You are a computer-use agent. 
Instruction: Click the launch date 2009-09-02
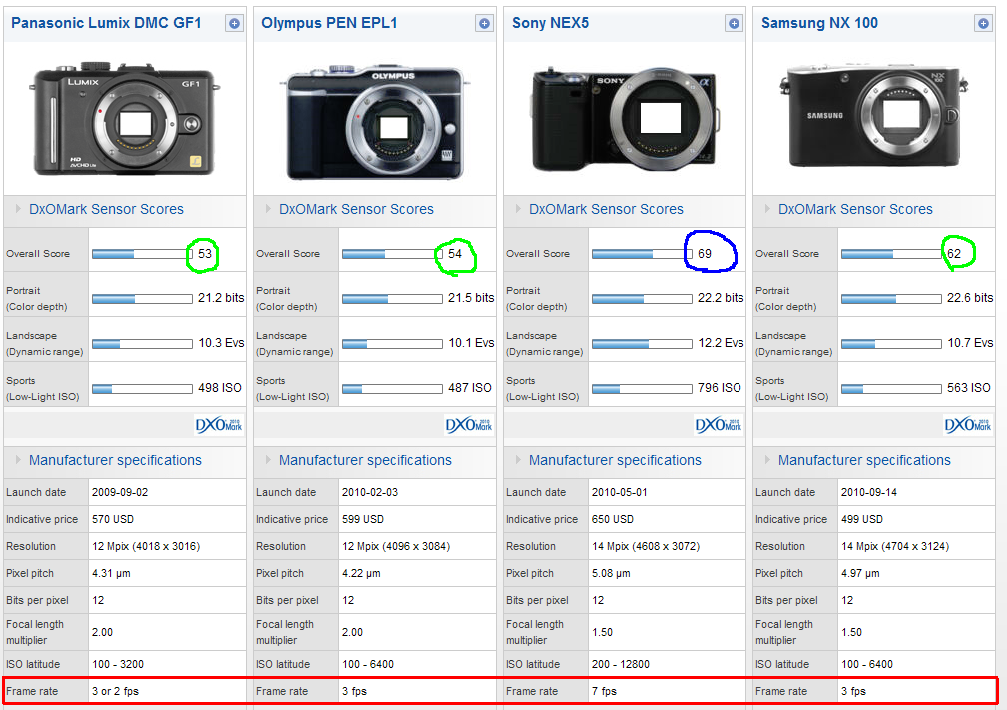[x=120, y=492]
